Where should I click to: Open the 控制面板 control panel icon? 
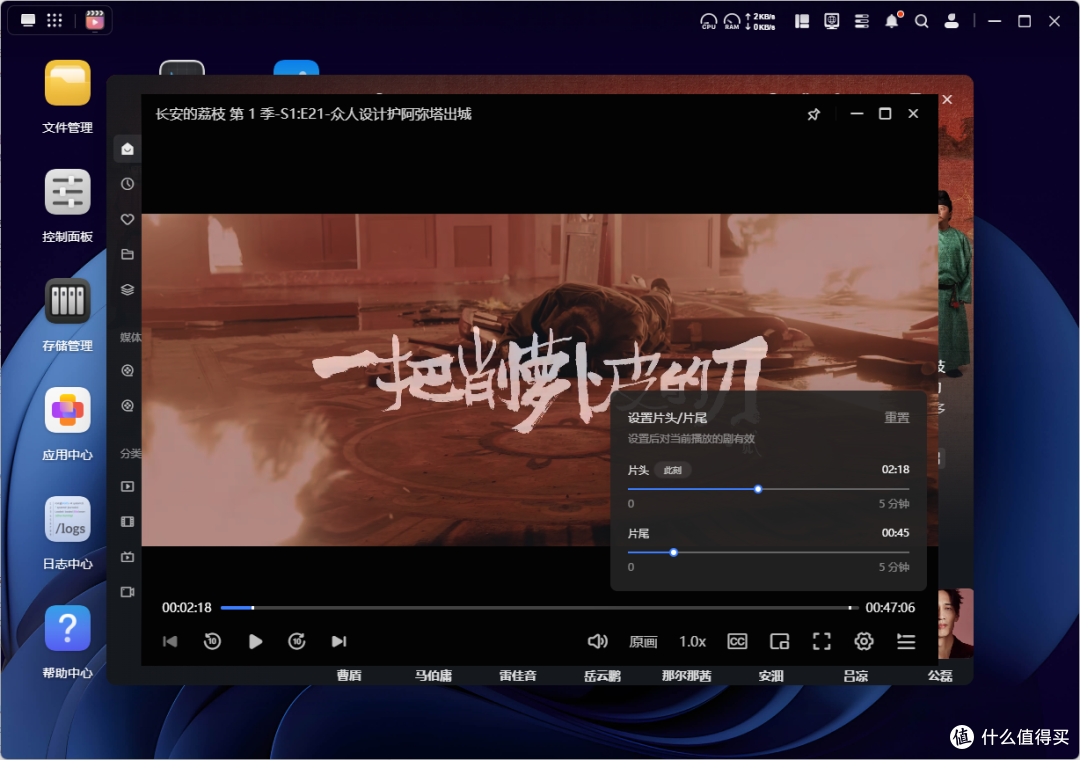point(68,192)
